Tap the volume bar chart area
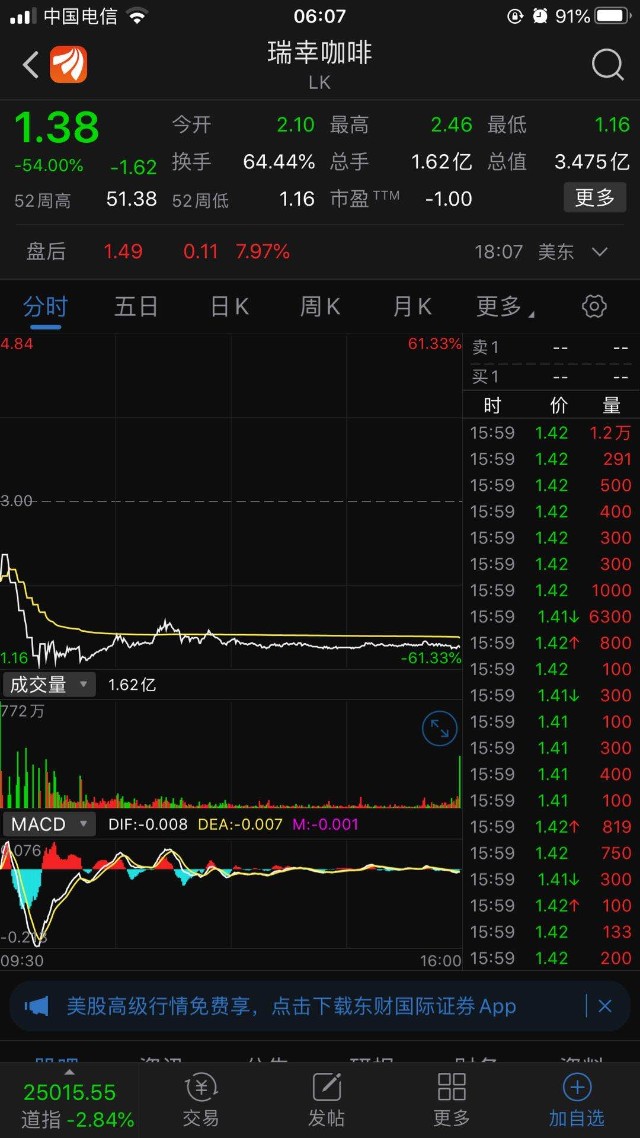The height and width of the screenshot is (1138, 640). (231, 755)
